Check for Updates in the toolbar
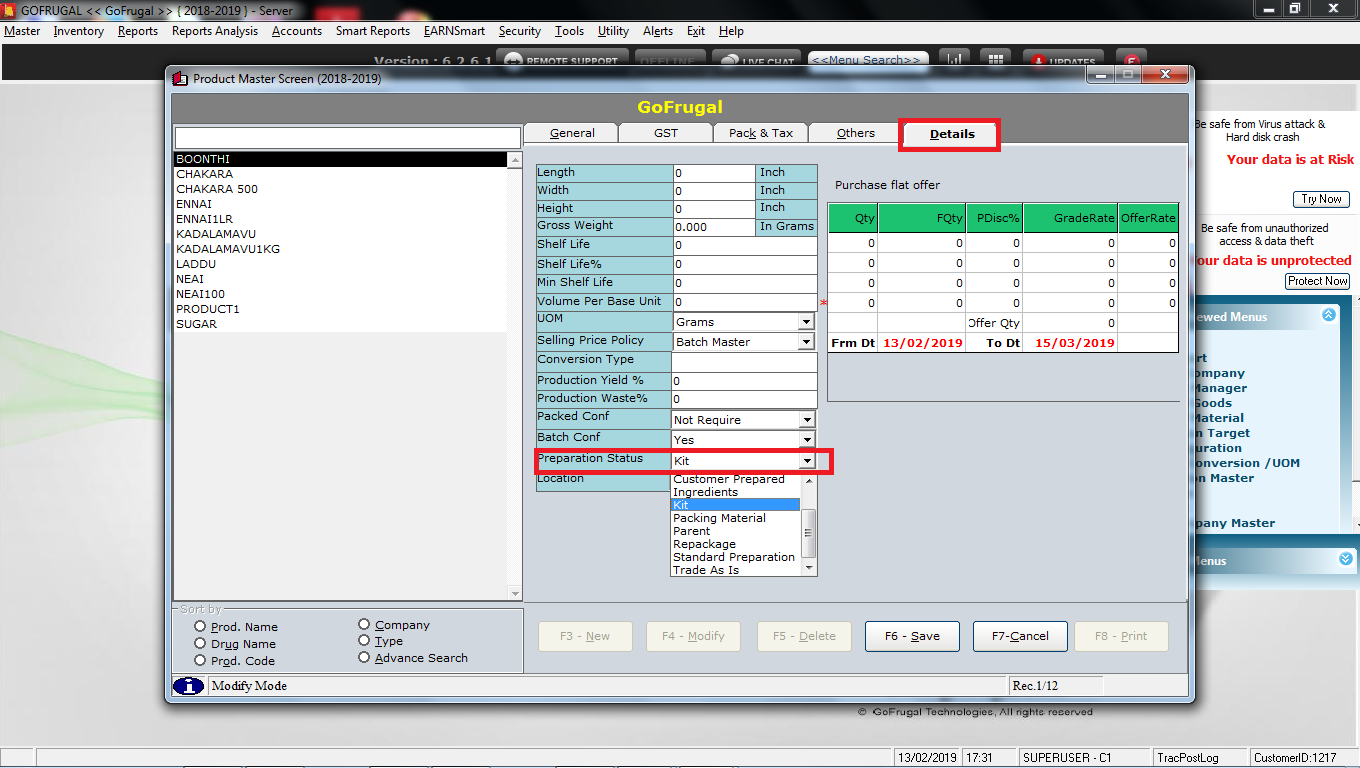 click(x=1062, y=59)
